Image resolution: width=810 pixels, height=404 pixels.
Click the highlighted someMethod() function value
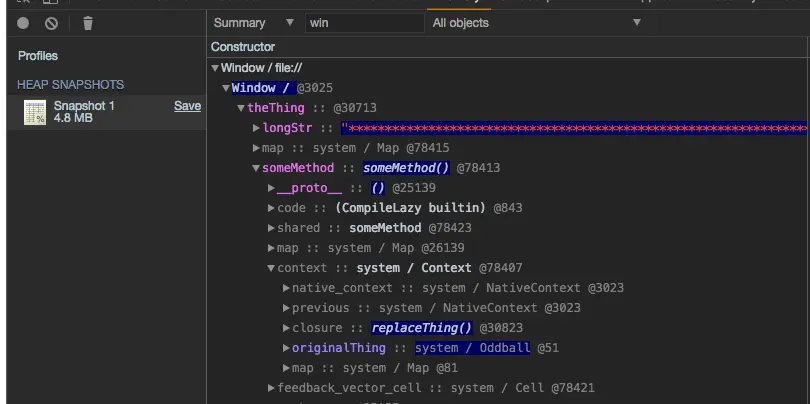[x=406, y=168]
